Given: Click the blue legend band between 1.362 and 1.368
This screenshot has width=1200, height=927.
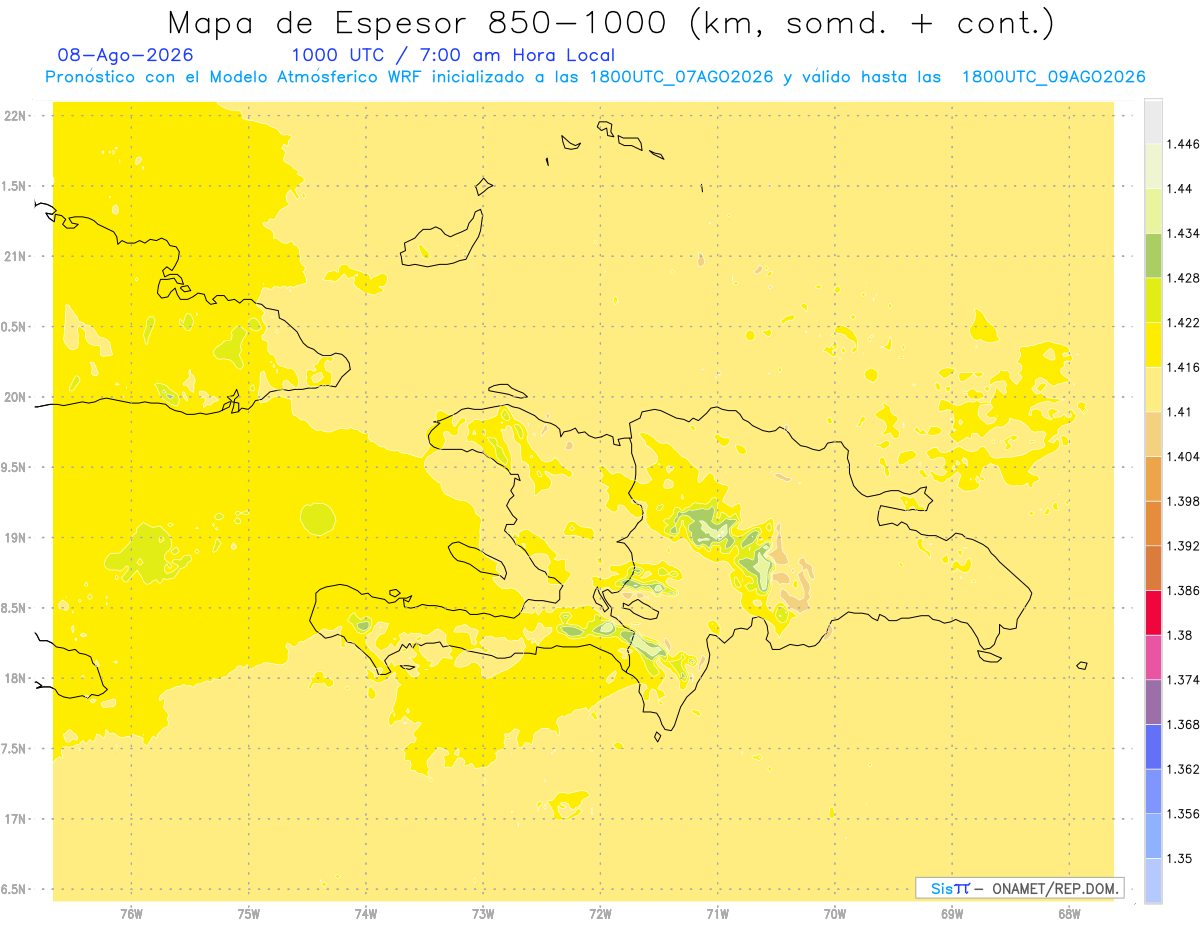Looking at the screenshot, I should [x=1153, y=746].
